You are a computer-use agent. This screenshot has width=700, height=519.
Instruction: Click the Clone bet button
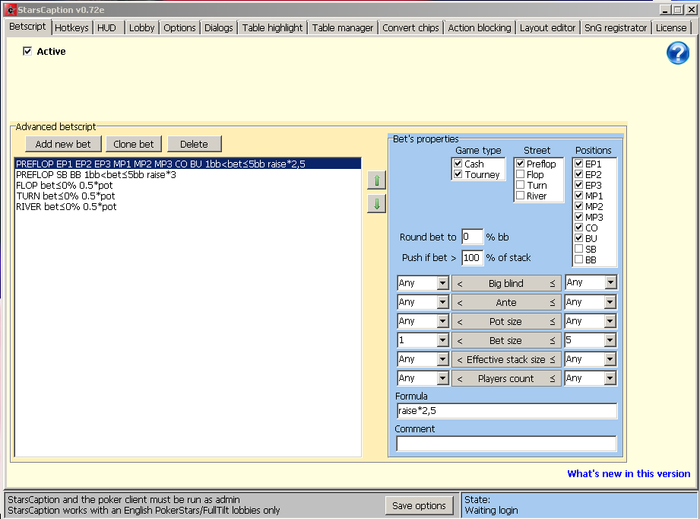pos(133,144)
